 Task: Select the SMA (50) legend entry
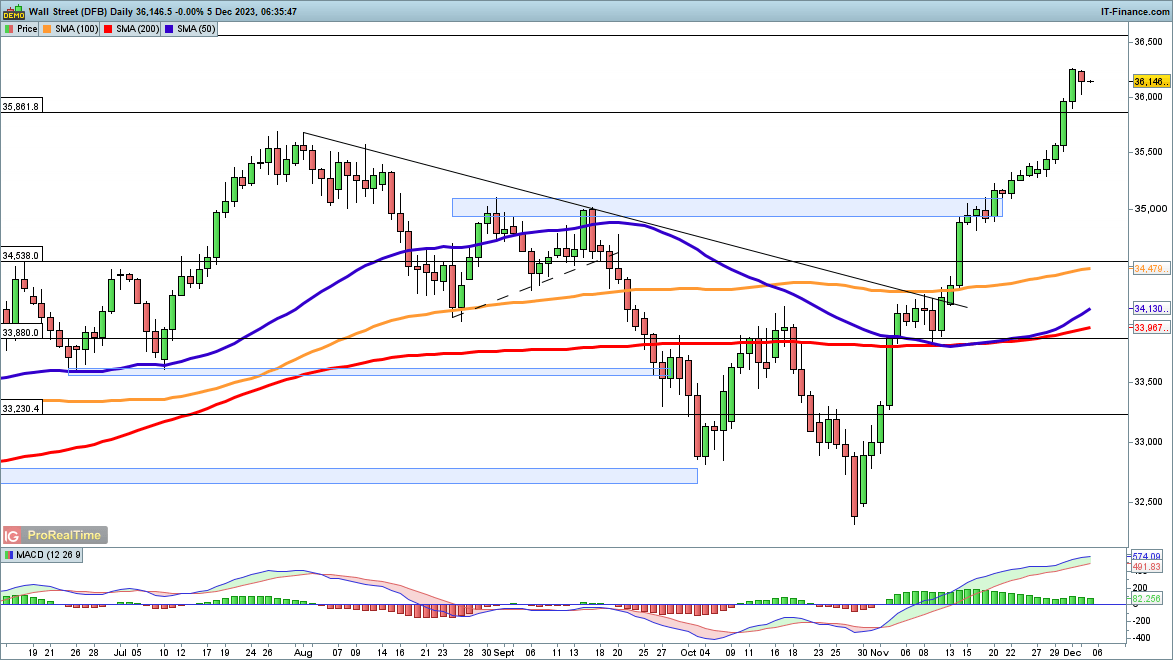click(x=190, y=29)
